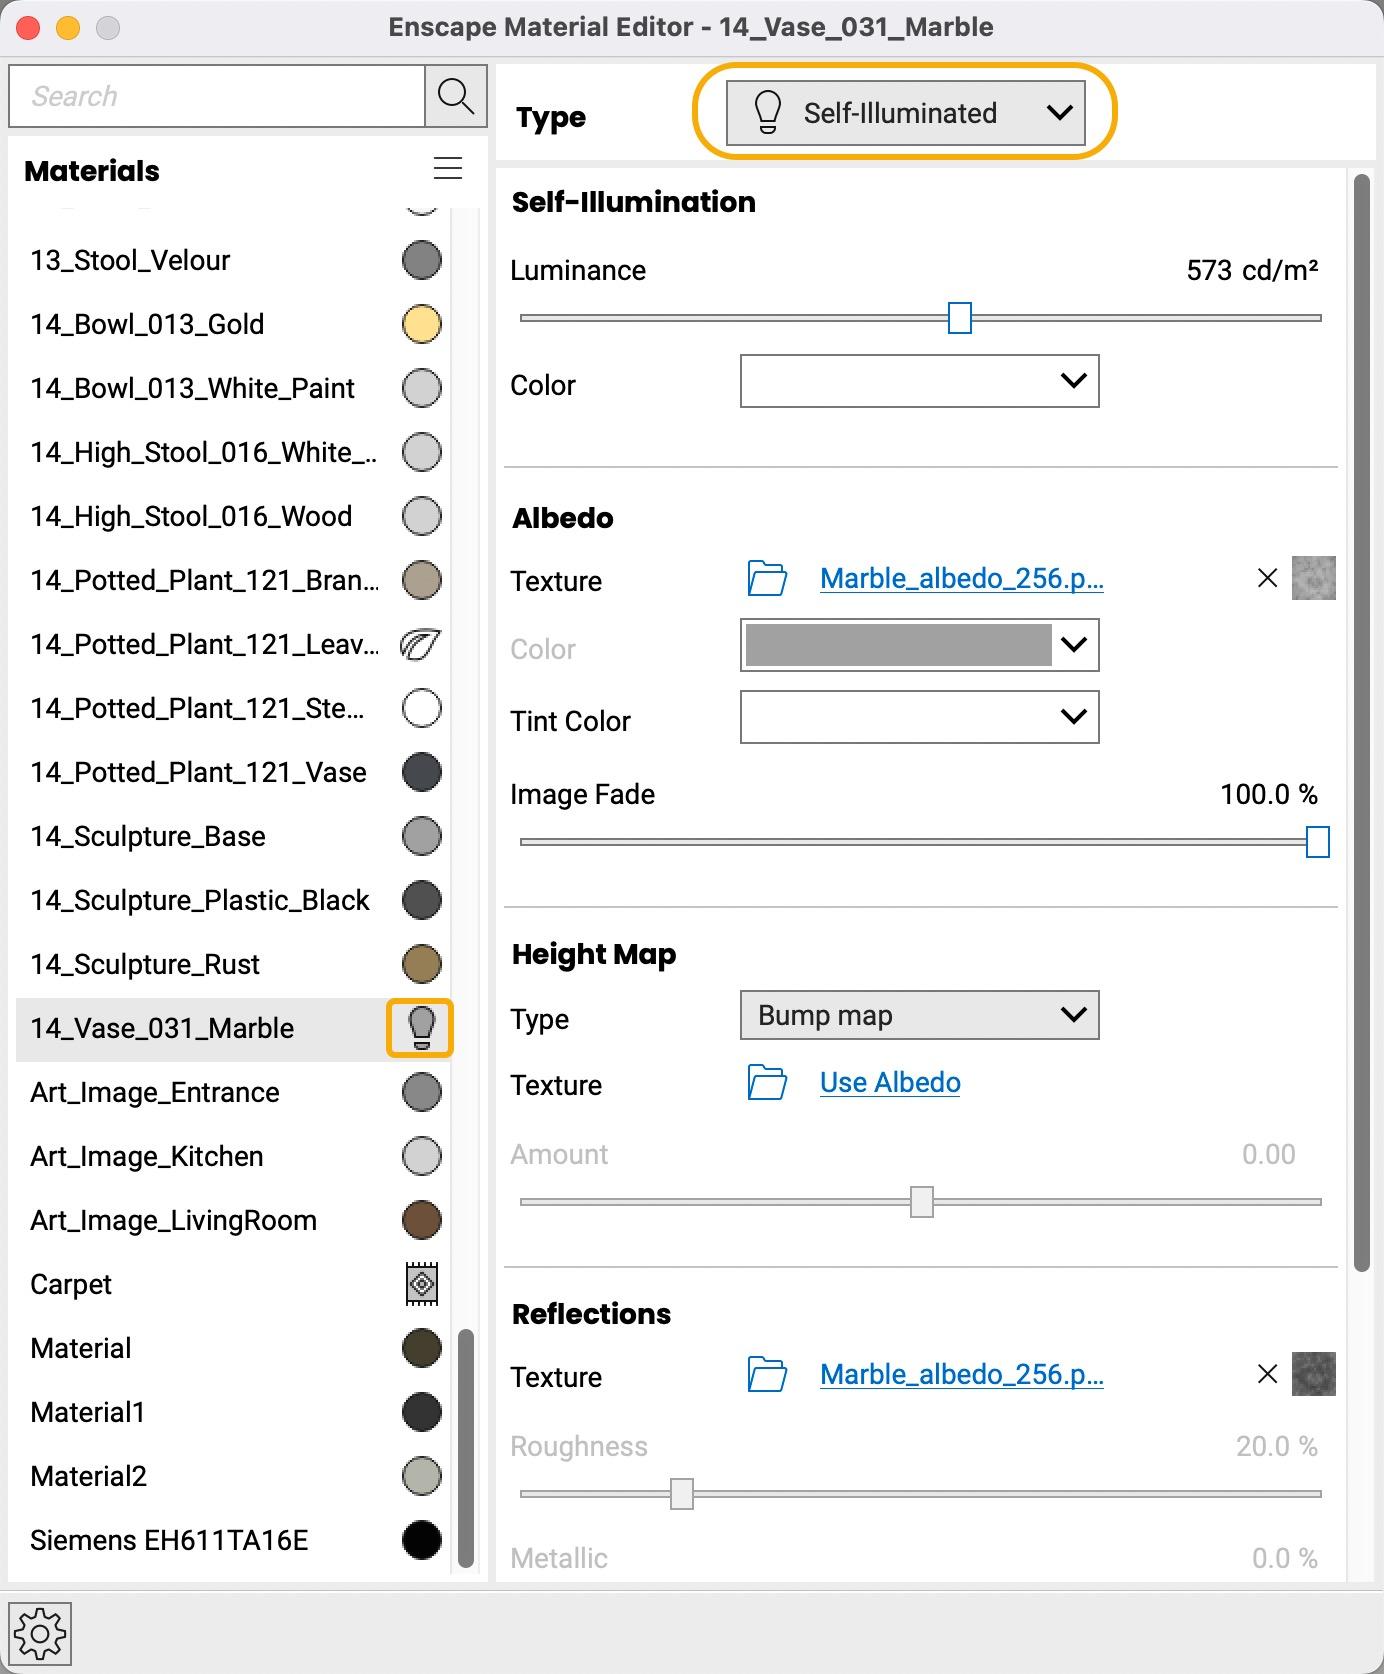This screenshot has height=1674, width=1384.
Task: Click the search magnifier icon
Action: click(x=456, y=96)
